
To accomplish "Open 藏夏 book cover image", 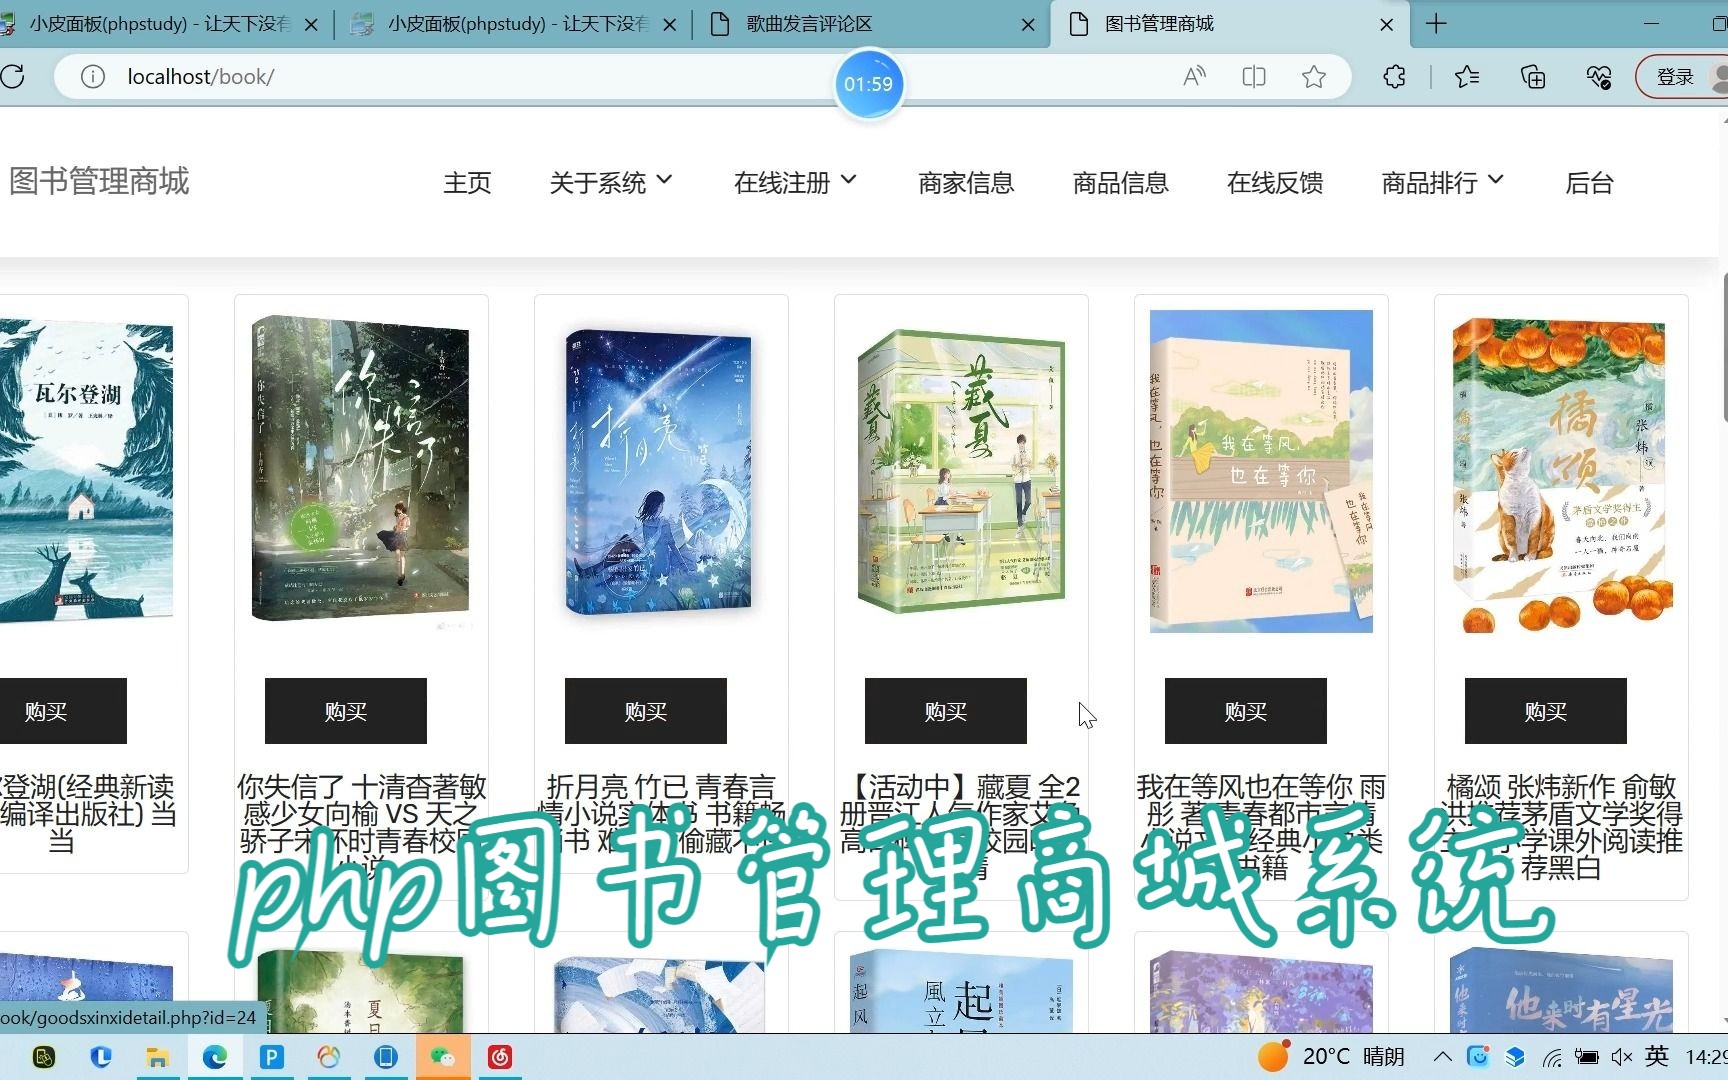I will point(961,470).
